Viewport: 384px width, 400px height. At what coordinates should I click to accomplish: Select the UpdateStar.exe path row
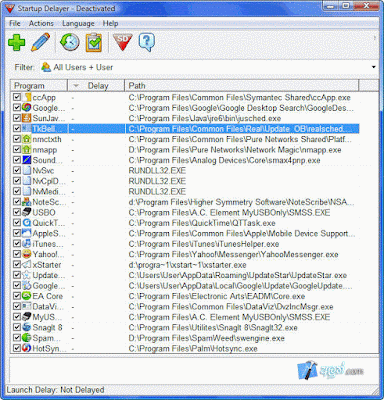tap(238, 275)
